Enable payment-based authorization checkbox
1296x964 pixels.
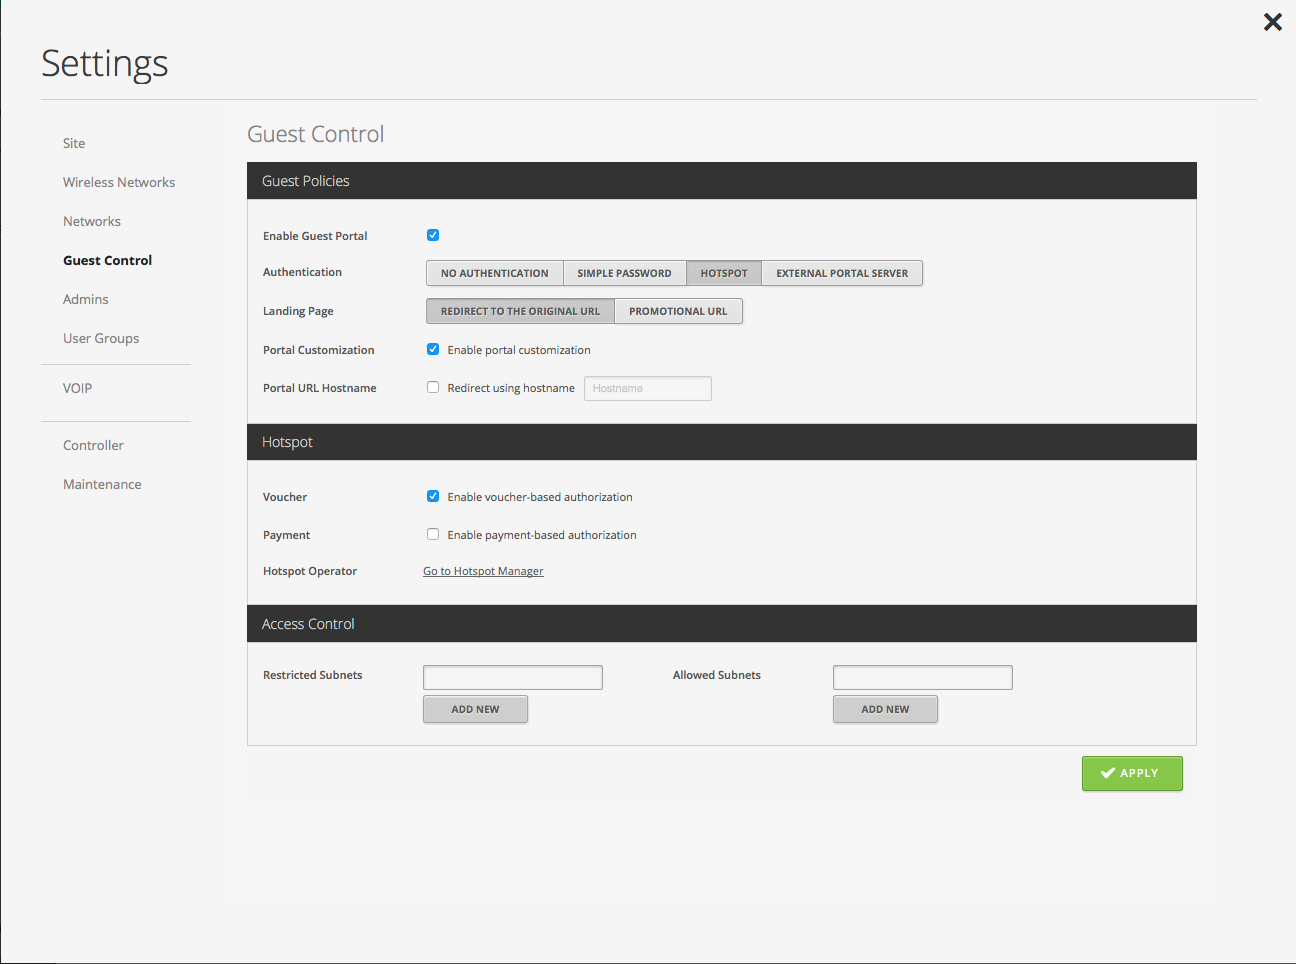click(433, 534)
